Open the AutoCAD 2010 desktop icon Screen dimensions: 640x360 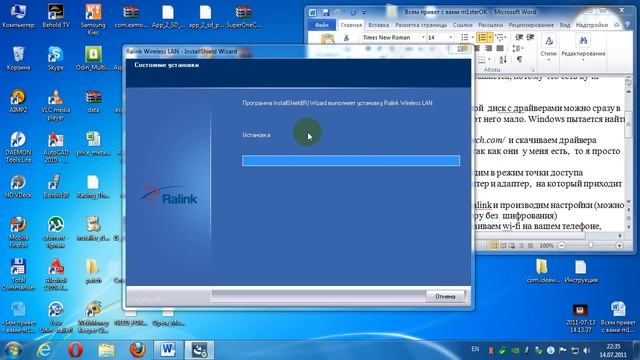point(56,147)
